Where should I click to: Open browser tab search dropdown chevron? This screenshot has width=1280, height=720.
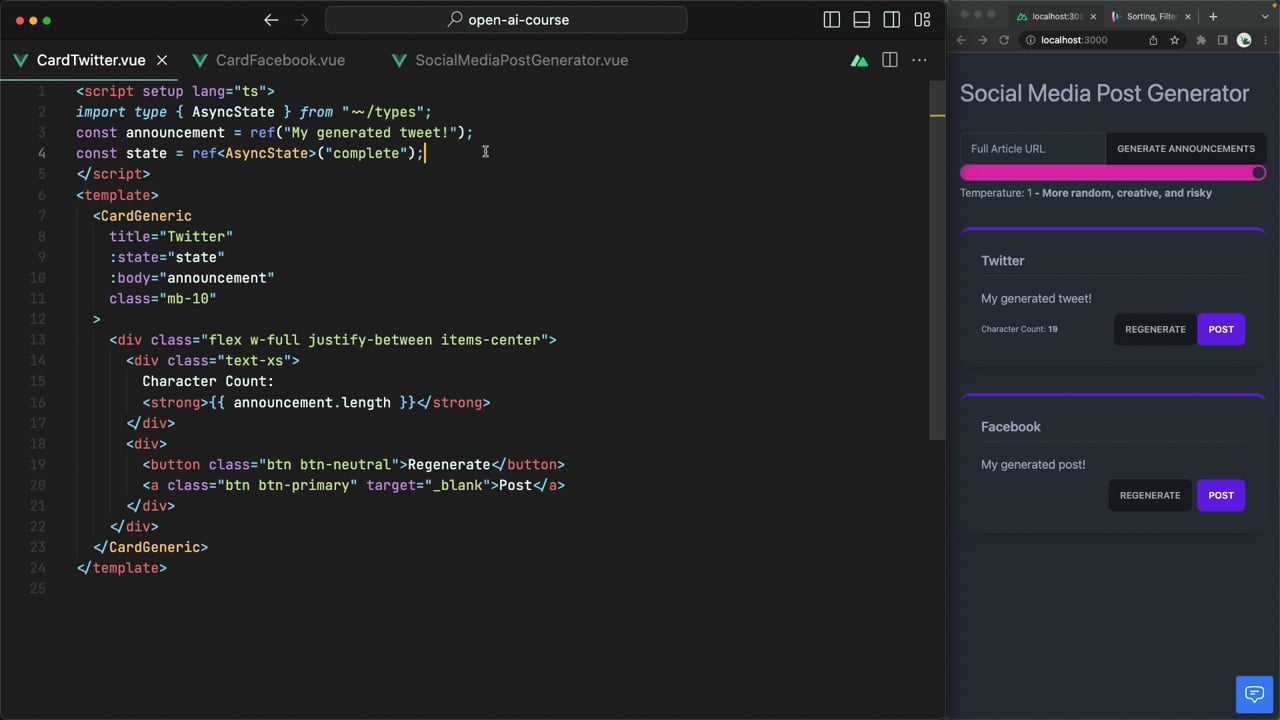1265,16
